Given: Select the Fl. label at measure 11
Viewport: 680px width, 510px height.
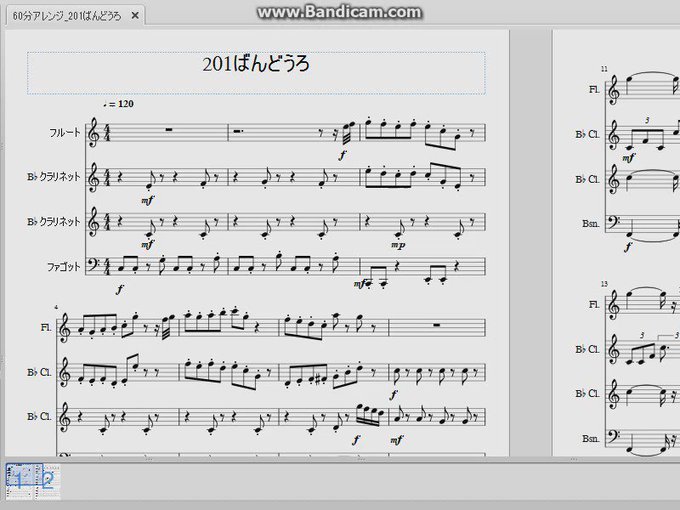Looking at the screenshot, I should tap(594, 89).
